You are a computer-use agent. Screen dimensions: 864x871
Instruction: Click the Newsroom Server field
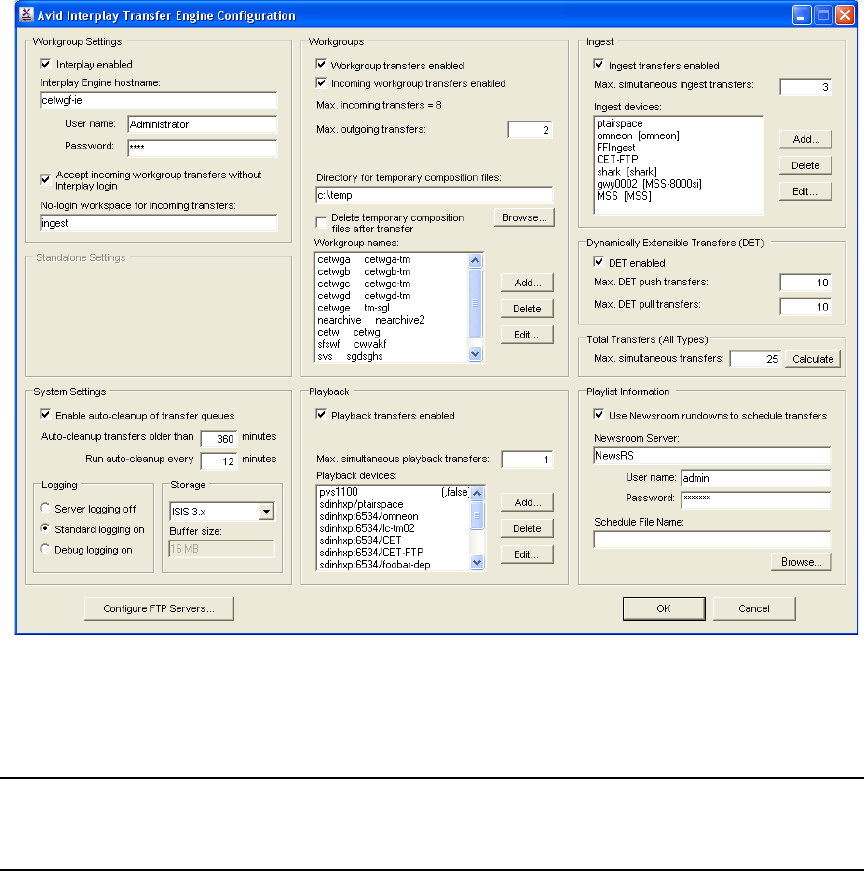pyautogui.click(x=712, y=455)
